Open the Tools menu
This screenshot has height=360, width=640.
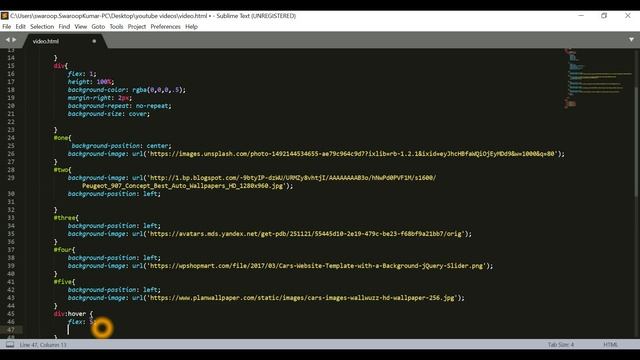click(116, 27)
